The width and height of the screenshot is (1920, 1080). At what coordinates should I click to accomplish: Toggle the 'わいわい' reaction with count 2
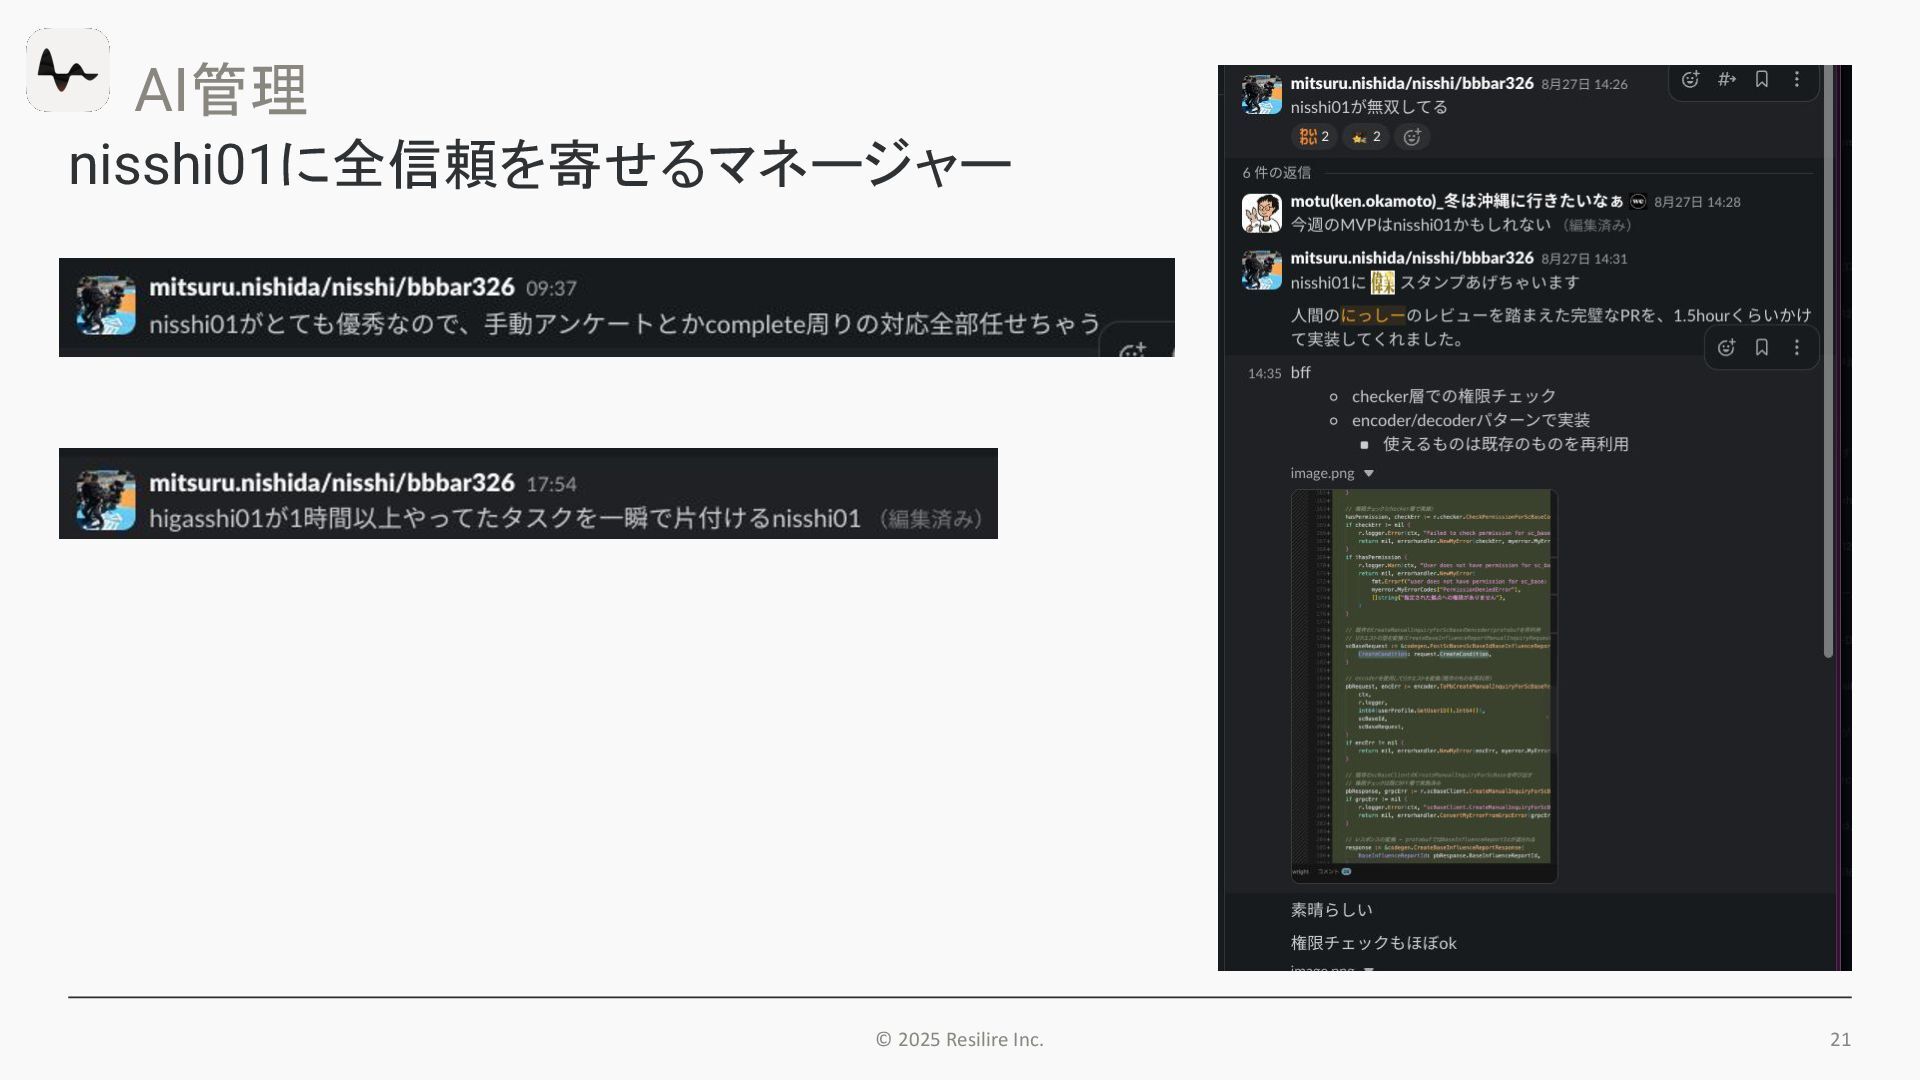(1314, 137)
